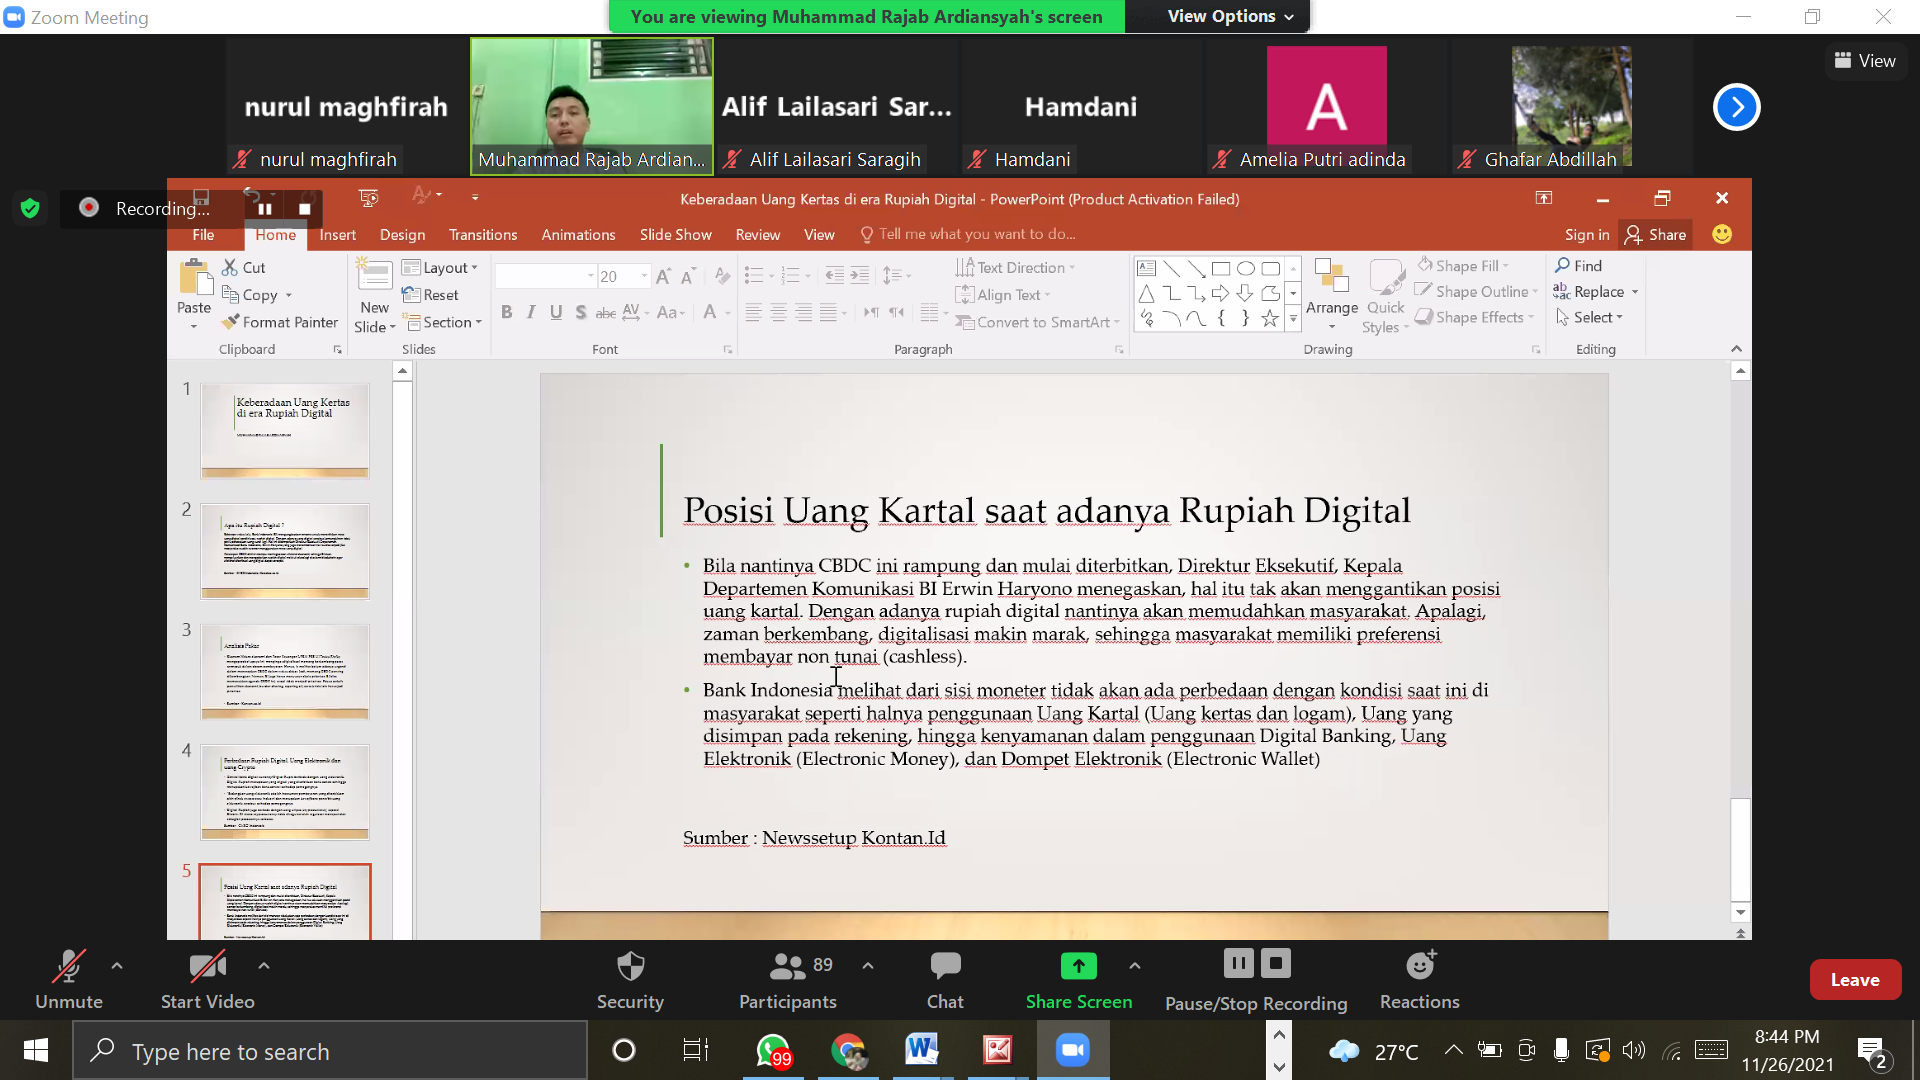Expand the View Options dropdown
Screen dimensions: 1920x1080
[x=1230, y=16]
